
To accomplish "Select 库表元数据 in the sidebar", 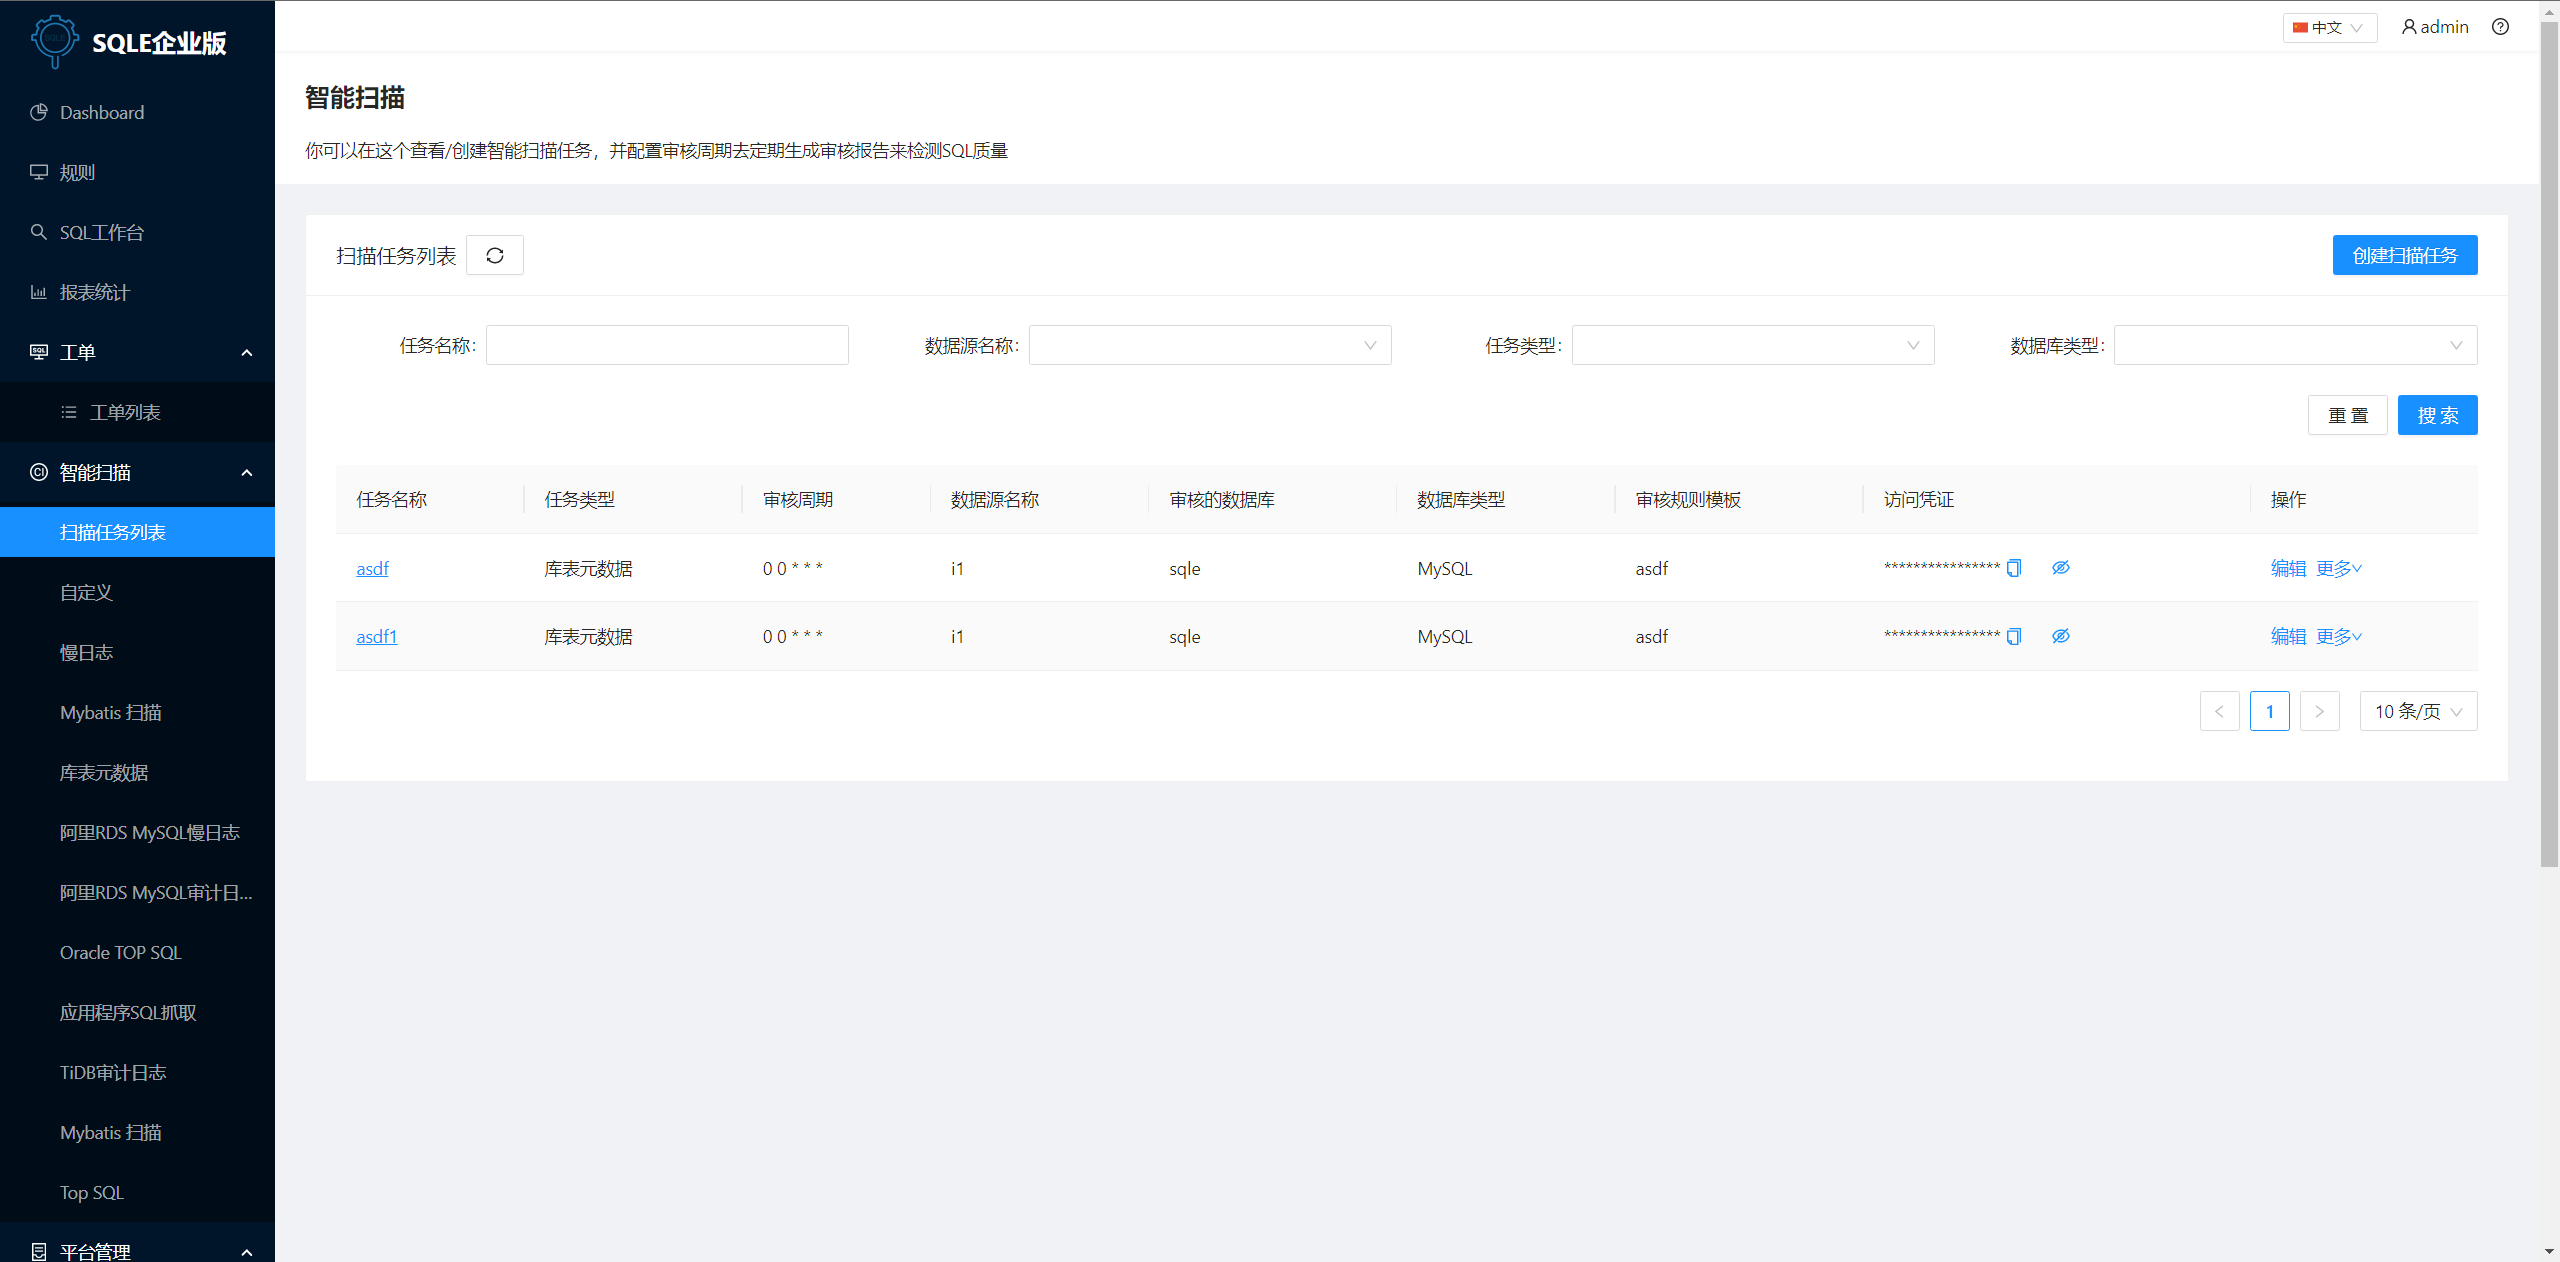I will (138, 772).
